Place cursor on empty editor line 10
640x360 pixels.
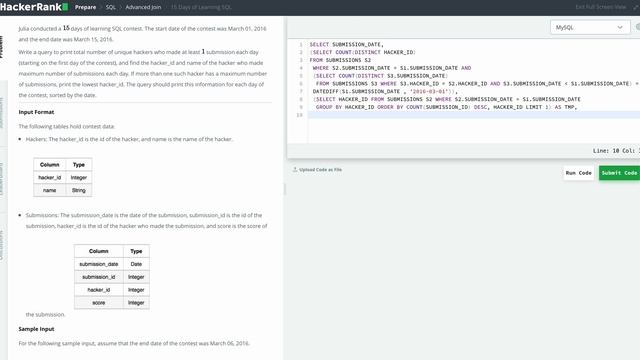click(473, 115)
